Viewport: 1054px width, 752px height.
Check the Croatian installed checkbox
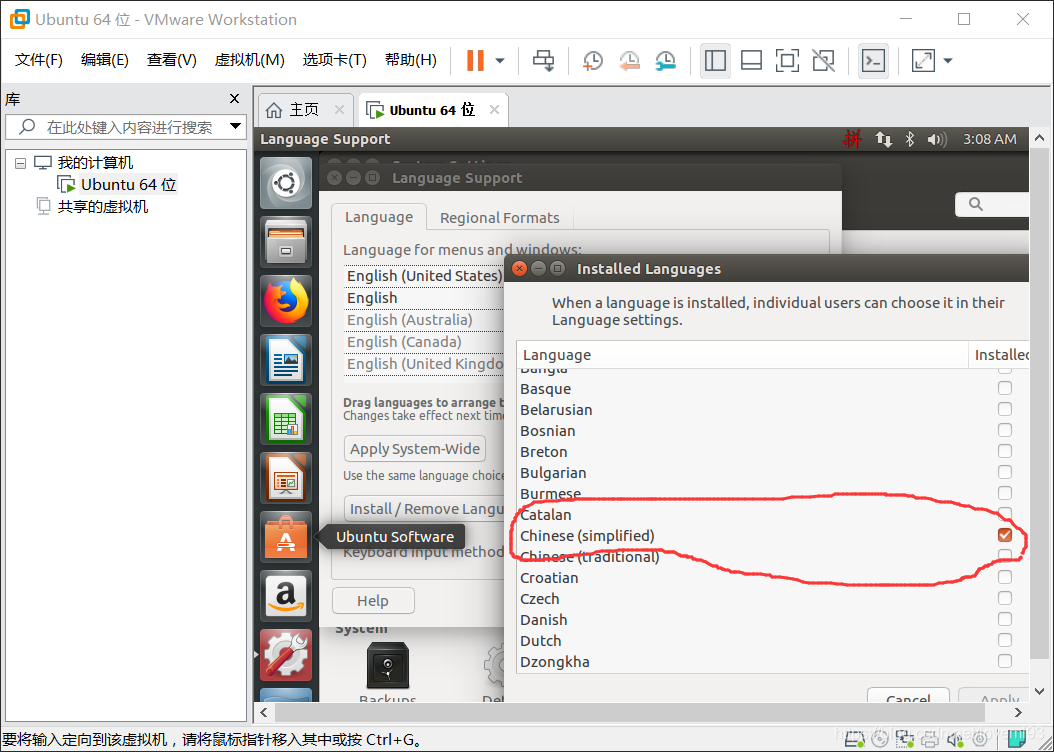pyautogui.click(x=1005, y=577)
